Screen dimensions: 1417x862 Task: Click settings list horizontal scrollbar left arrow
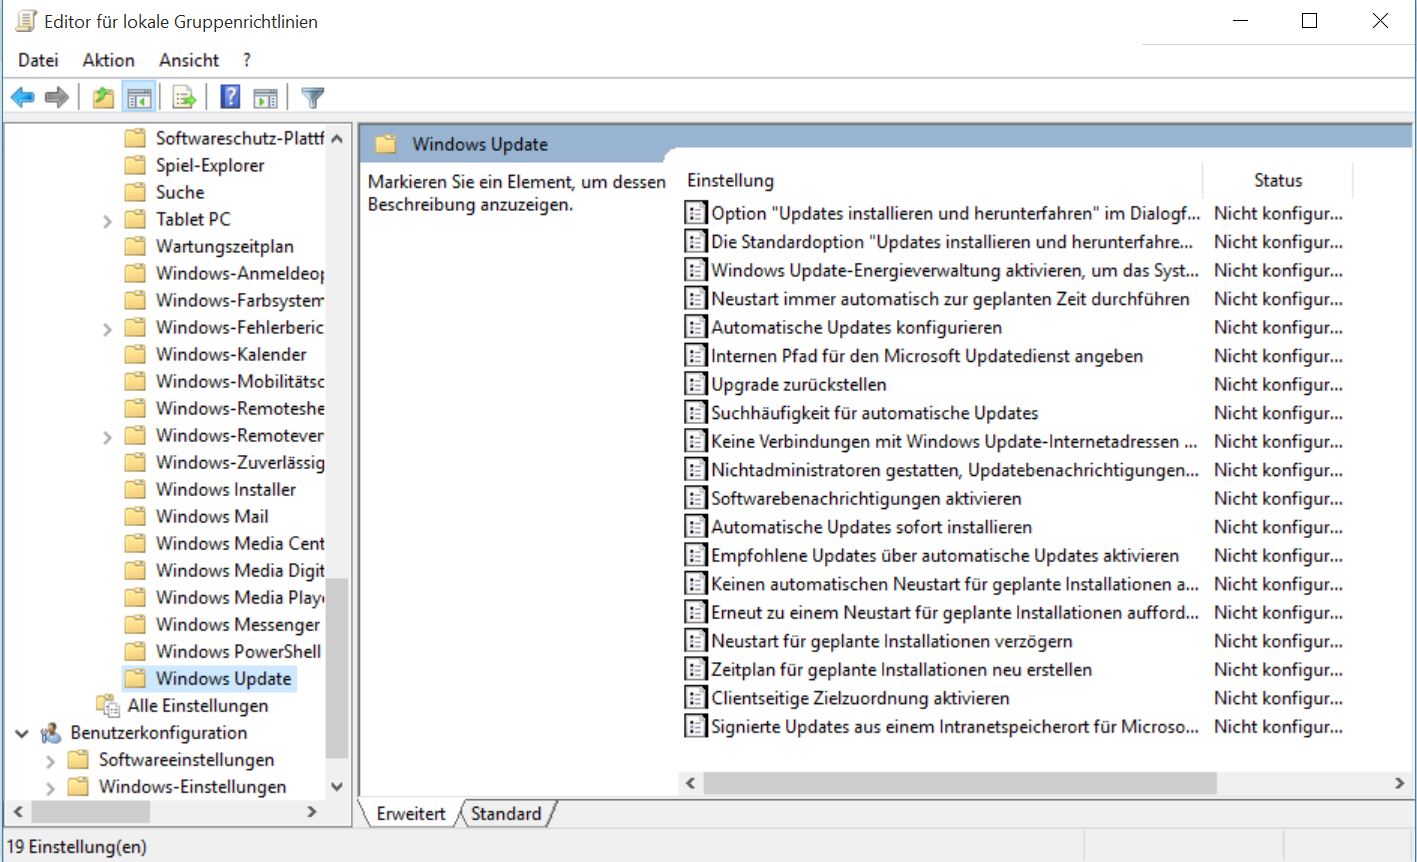tap(690, 784)
